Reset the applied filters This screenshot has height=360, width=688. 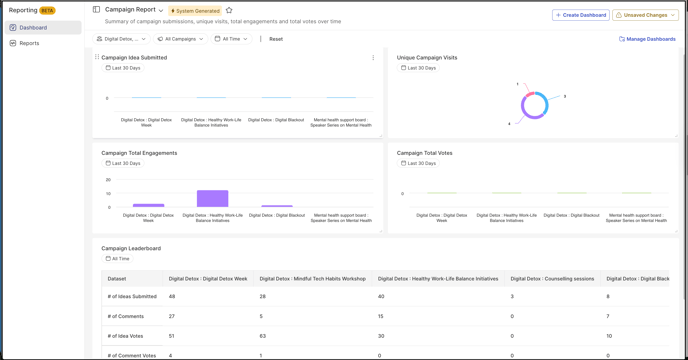pyautogui.click(x=276, y=39)
